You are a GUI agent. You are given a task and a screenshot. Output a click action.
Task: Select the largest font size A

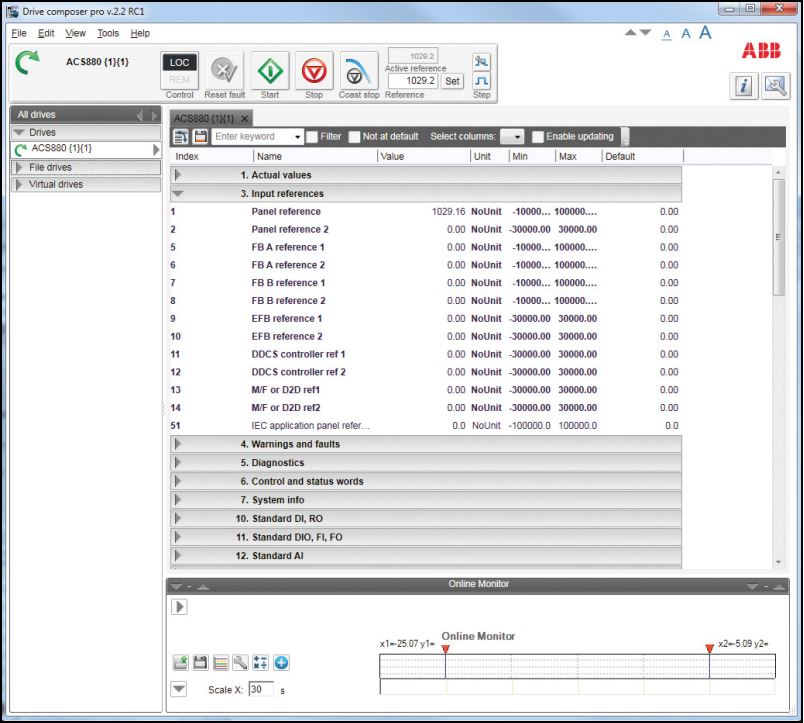(706, 32)
